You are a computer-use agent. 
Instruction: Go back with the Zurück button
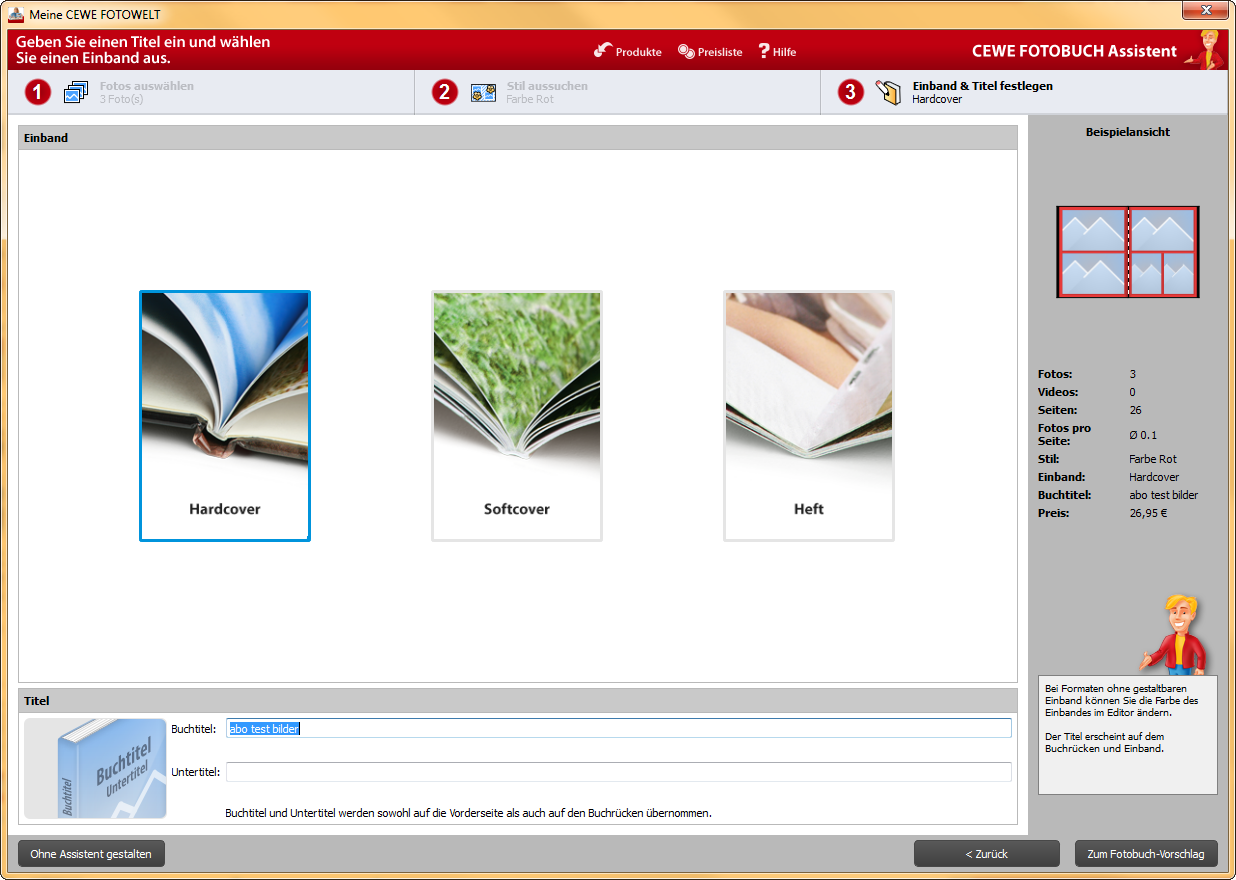tap(986, 854)
